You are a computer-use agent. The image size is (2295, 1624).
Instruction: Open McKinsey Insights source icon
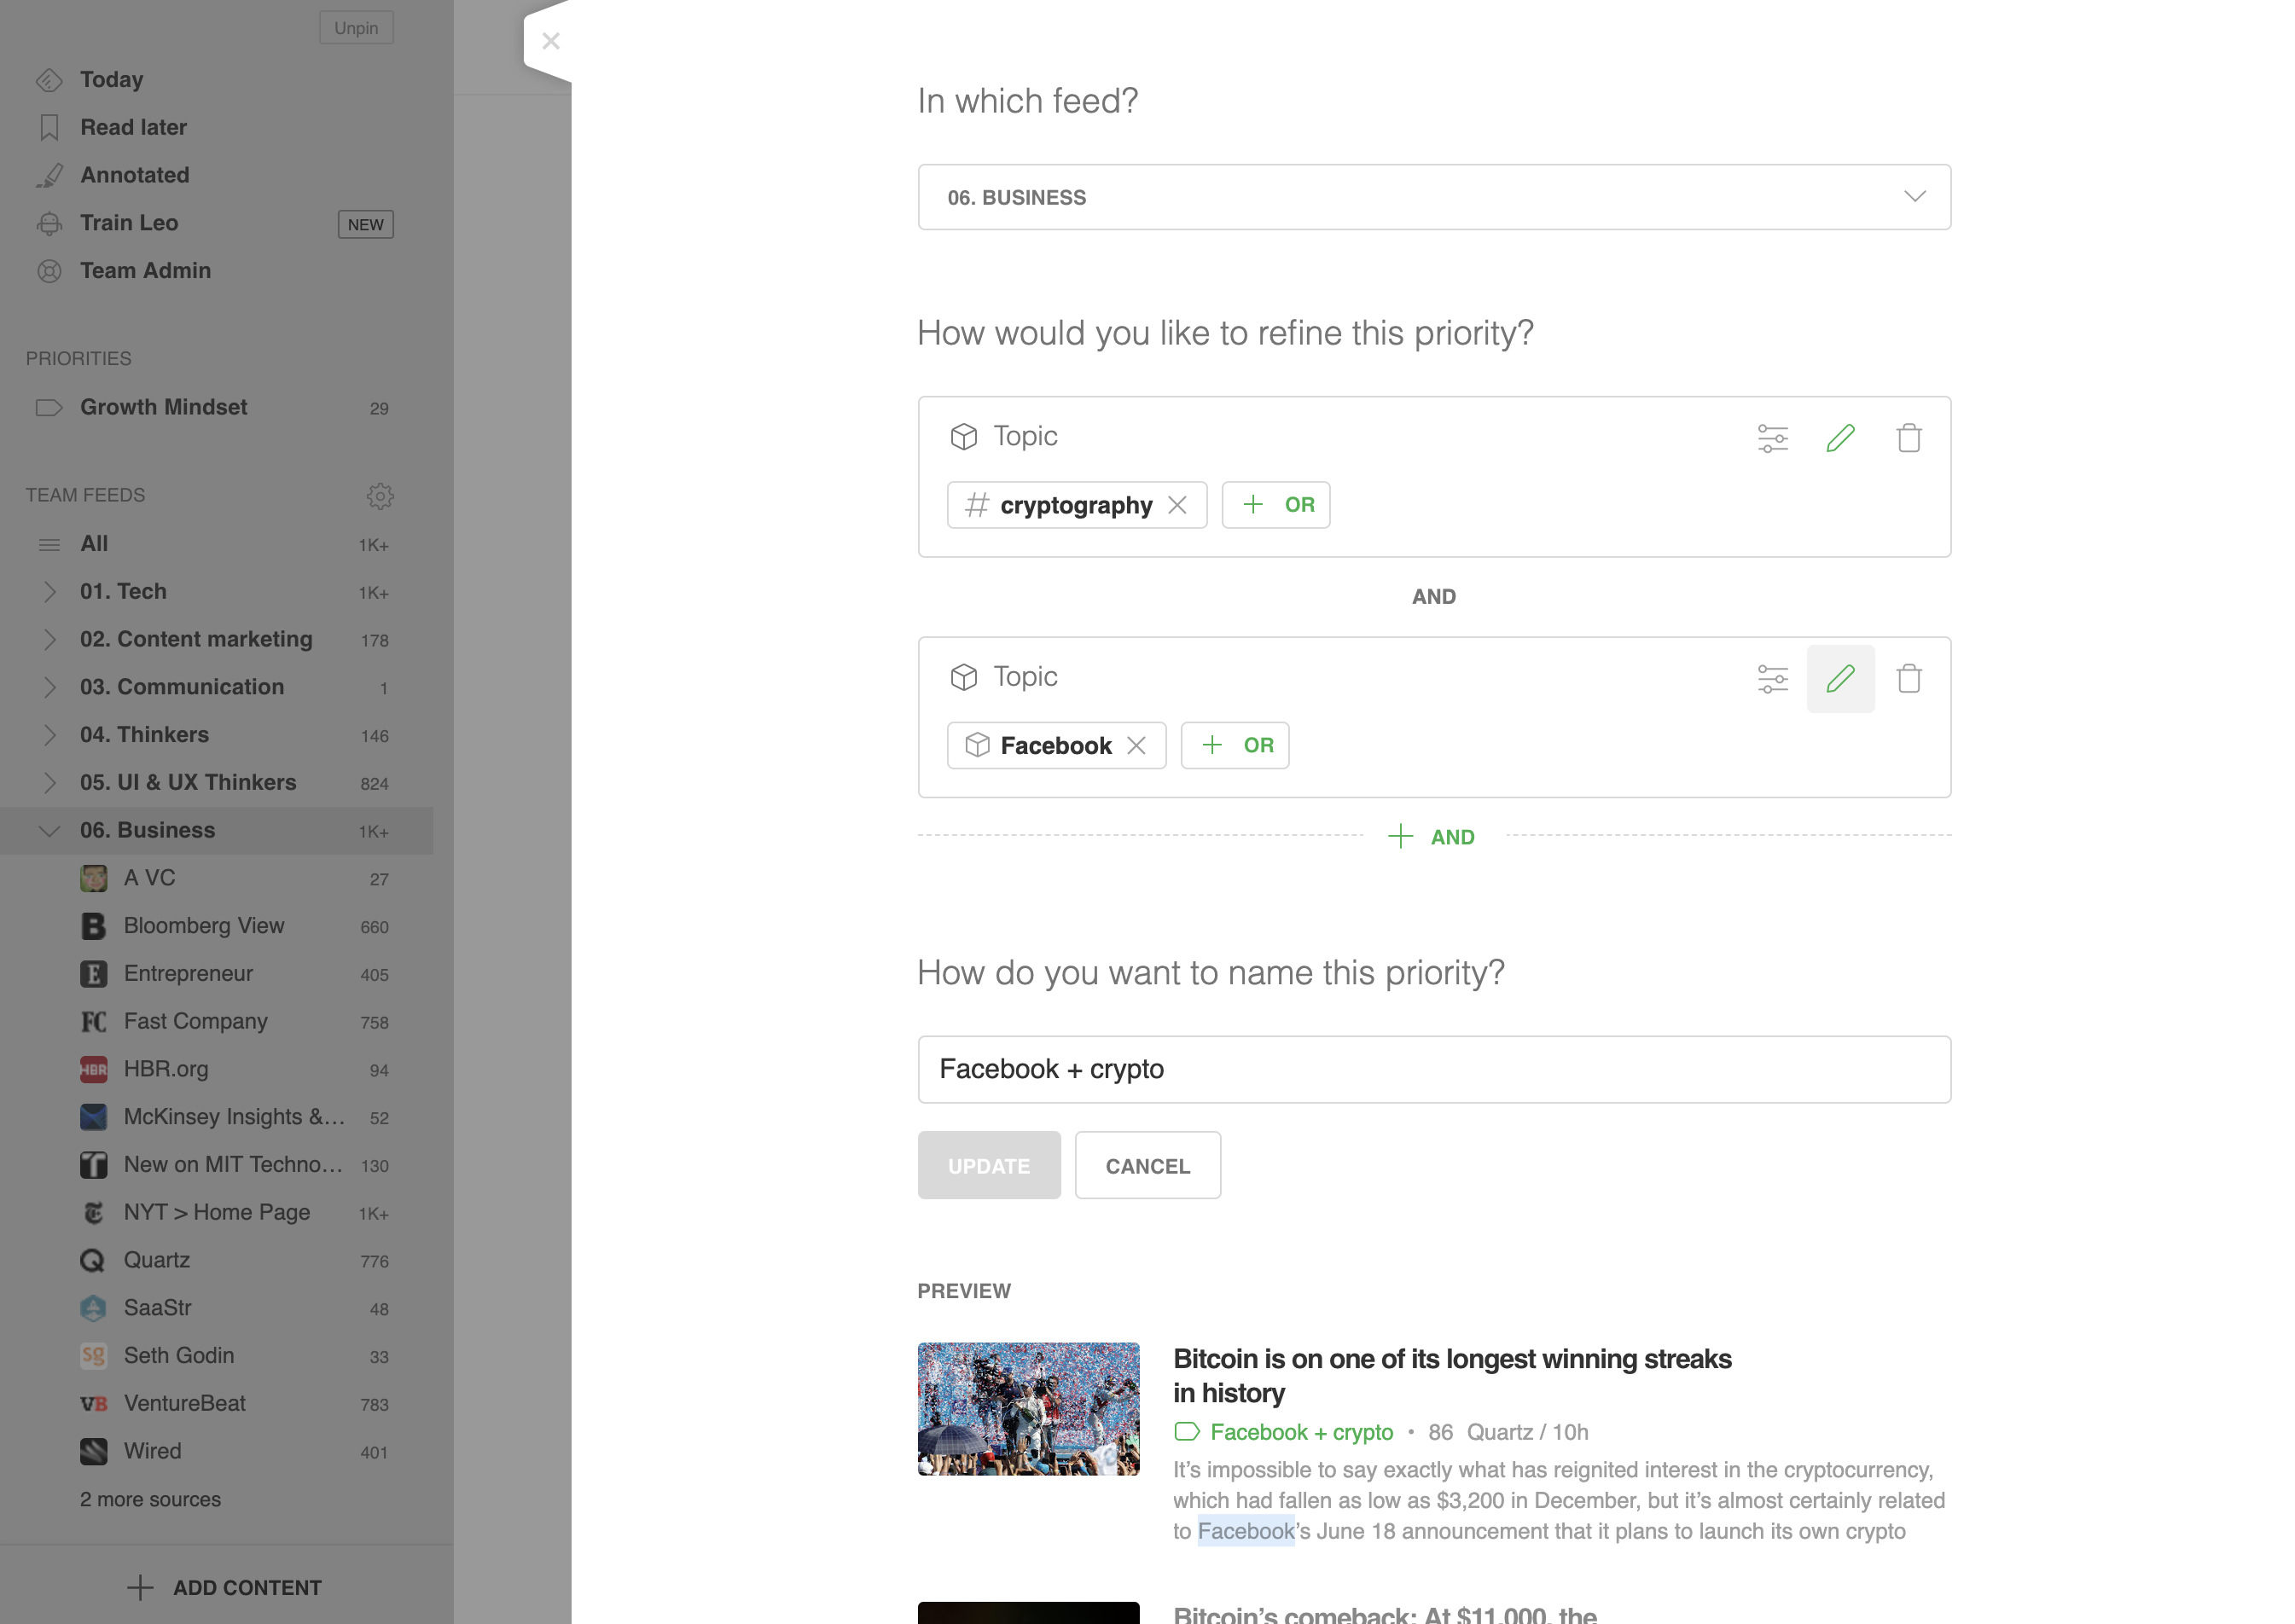tap(93, 1117)
